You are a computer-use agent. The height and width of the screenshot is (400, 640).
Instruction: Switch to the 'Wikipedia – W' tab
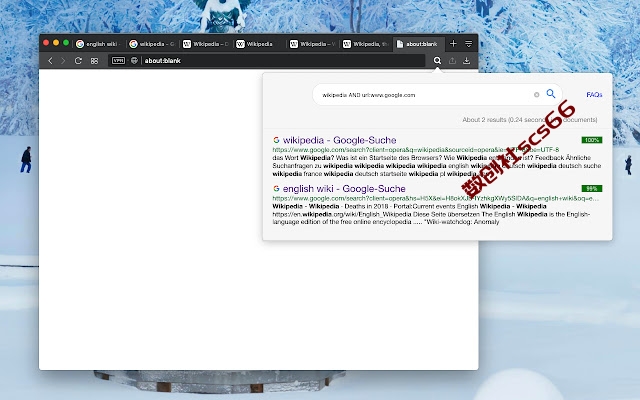click(x=312, y=44)
